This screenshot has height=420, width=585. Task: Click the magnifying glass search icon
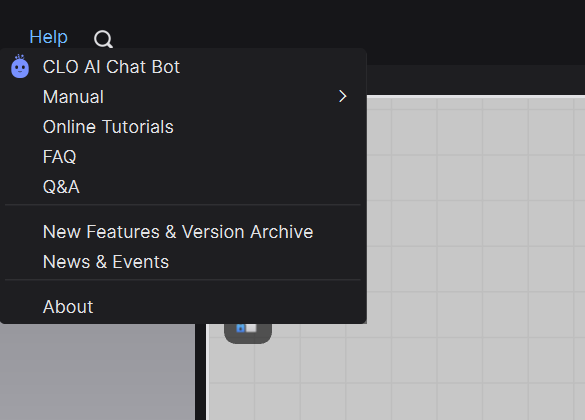click(103, 39)
